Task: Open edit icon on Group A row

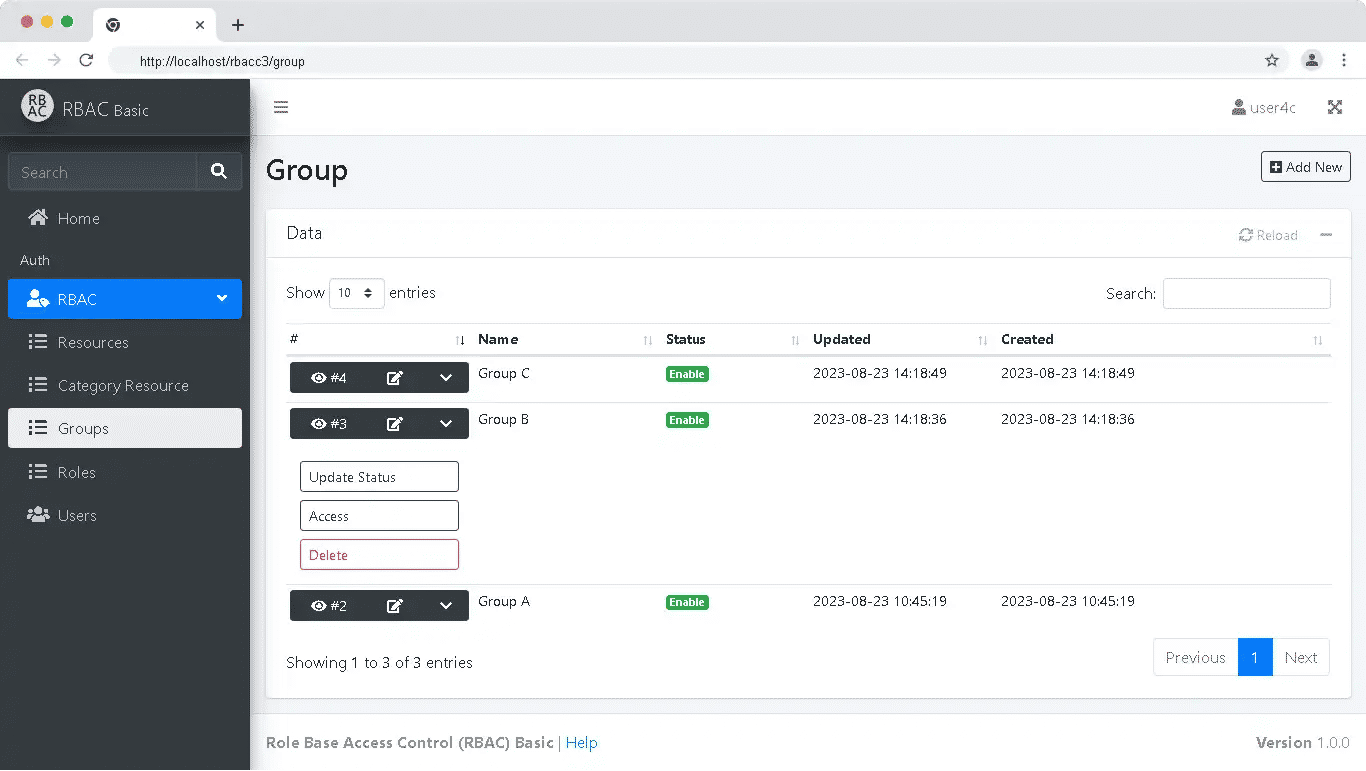Action: tap(395, 606)
